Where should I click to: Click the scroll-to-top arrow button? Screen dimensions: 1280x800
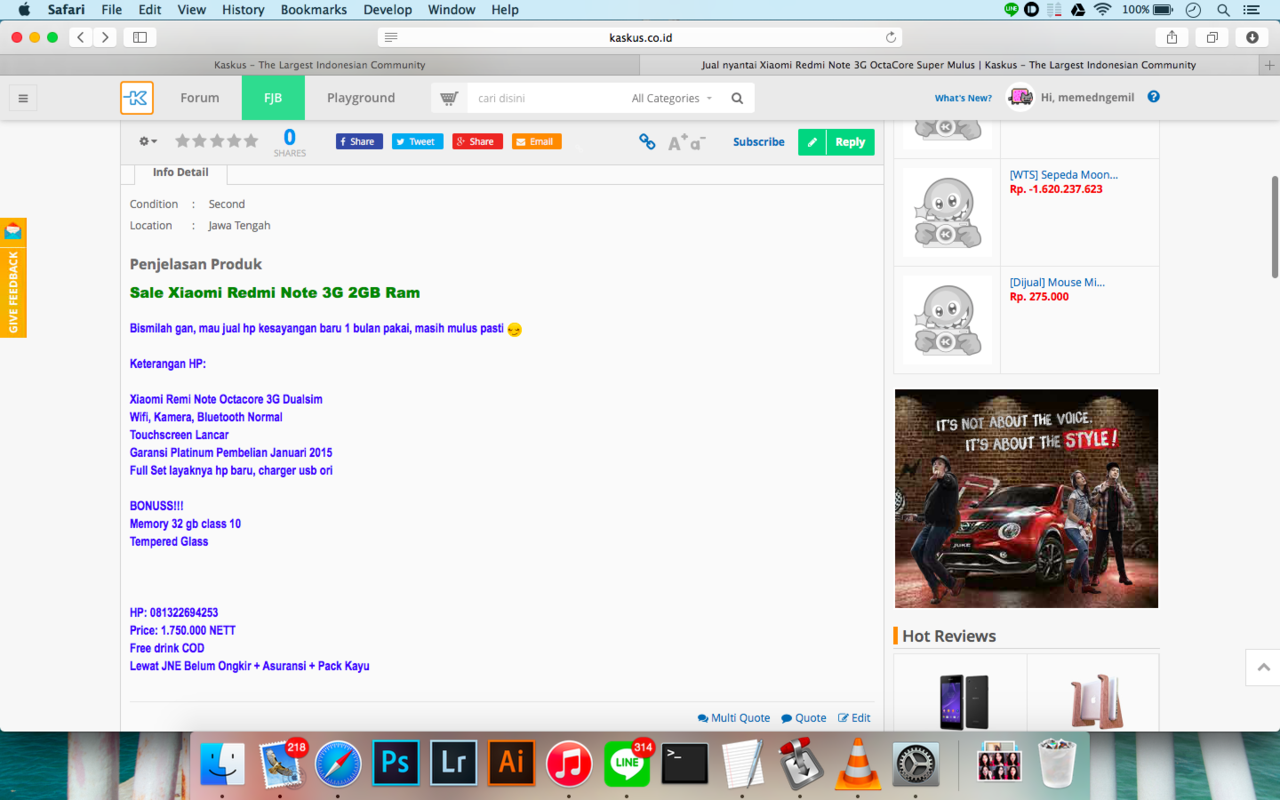pyautogui.click(x=1263, y=667)
